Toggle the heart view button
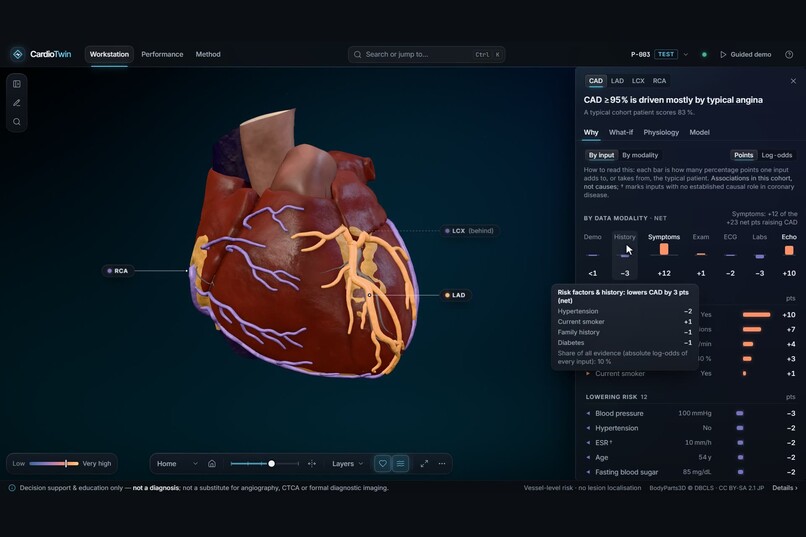Viewport: 806px width, 537px height. [382, 464]
